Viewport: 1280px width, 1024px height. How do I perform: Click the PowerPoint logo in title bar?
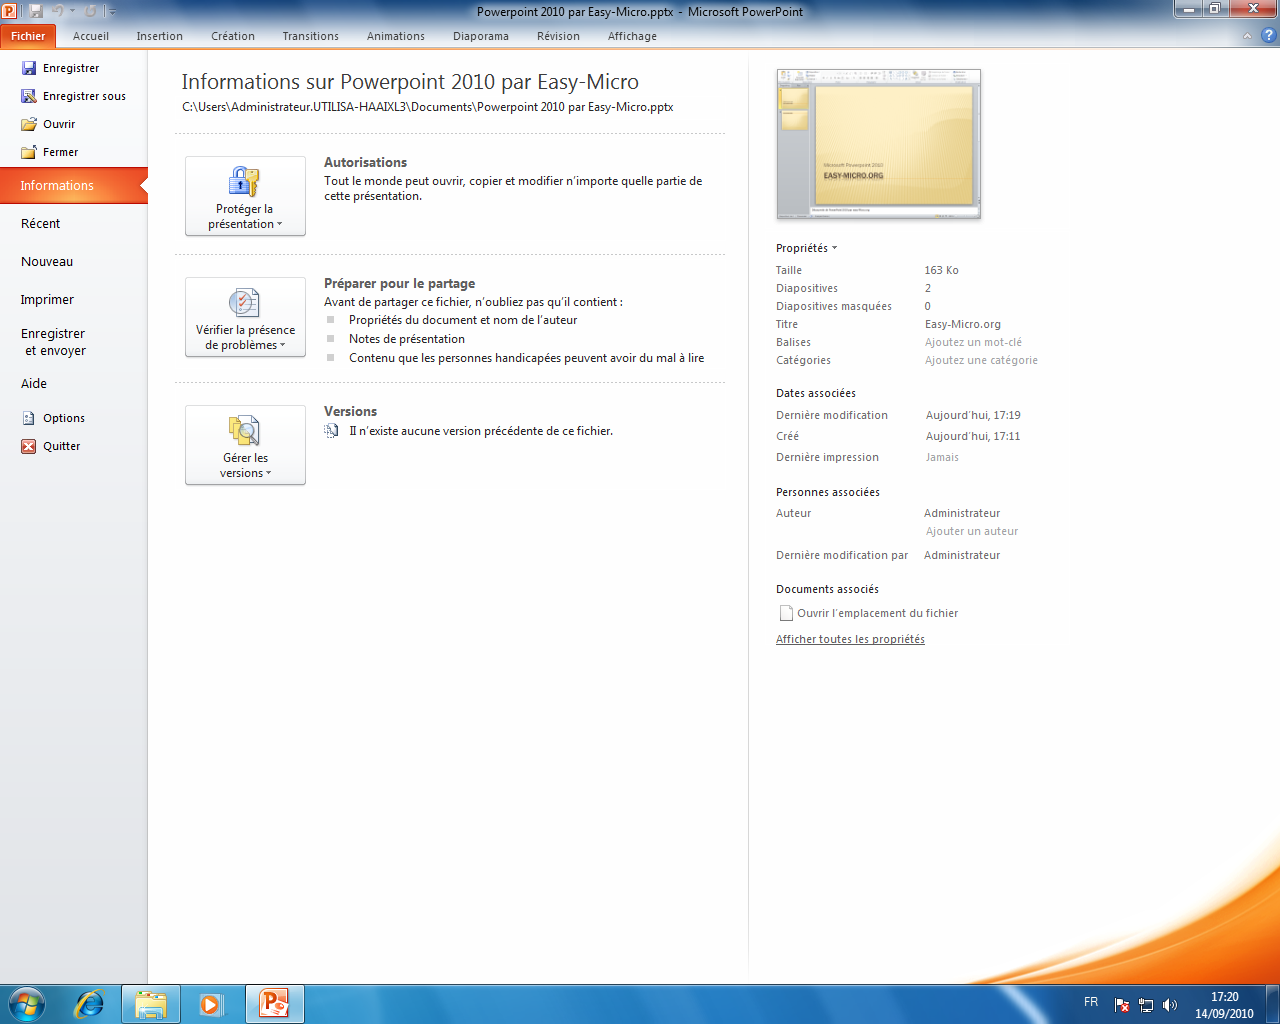[x=10, y=11]
